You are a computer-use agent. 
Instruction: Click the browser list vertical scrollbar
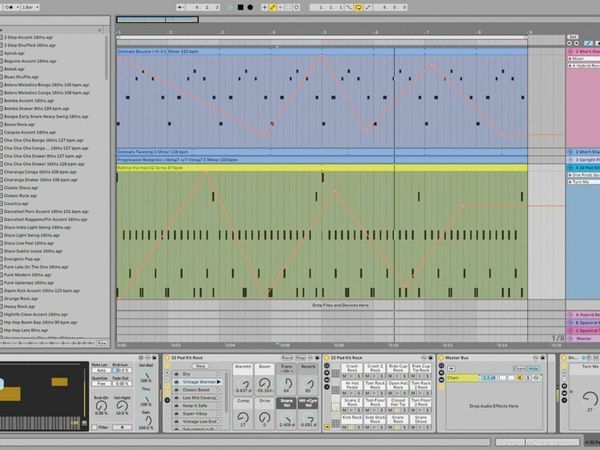click(106, 57)
